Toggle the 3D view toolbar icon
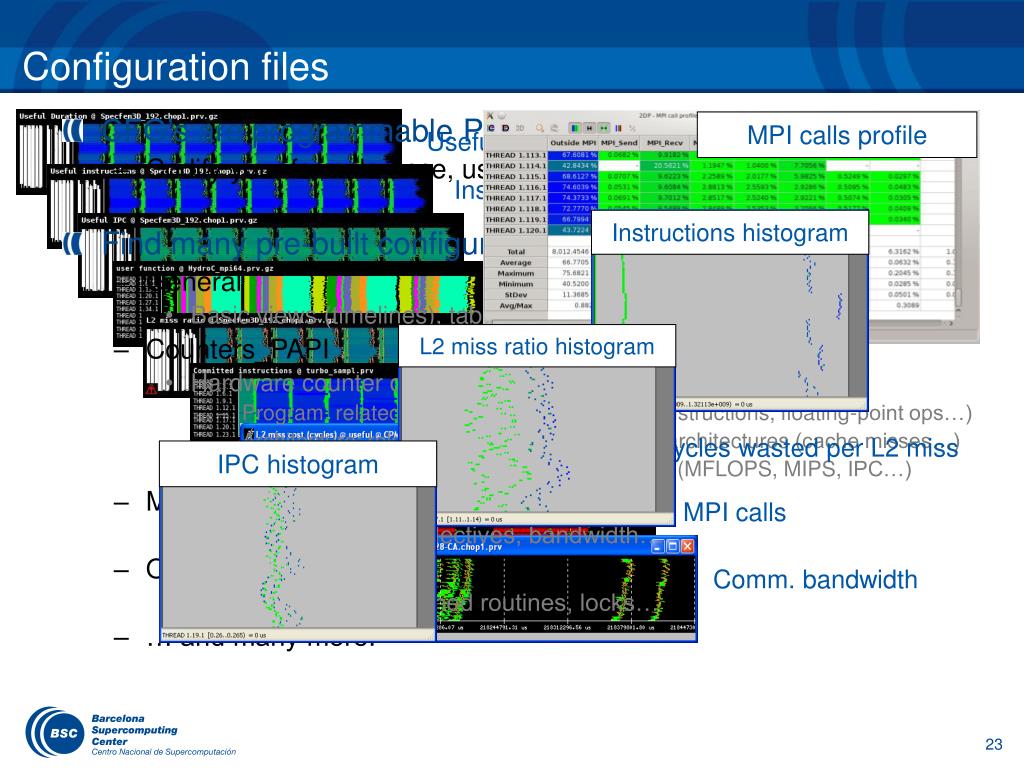This screenshot has width=1024, height=768. [520, 129]
